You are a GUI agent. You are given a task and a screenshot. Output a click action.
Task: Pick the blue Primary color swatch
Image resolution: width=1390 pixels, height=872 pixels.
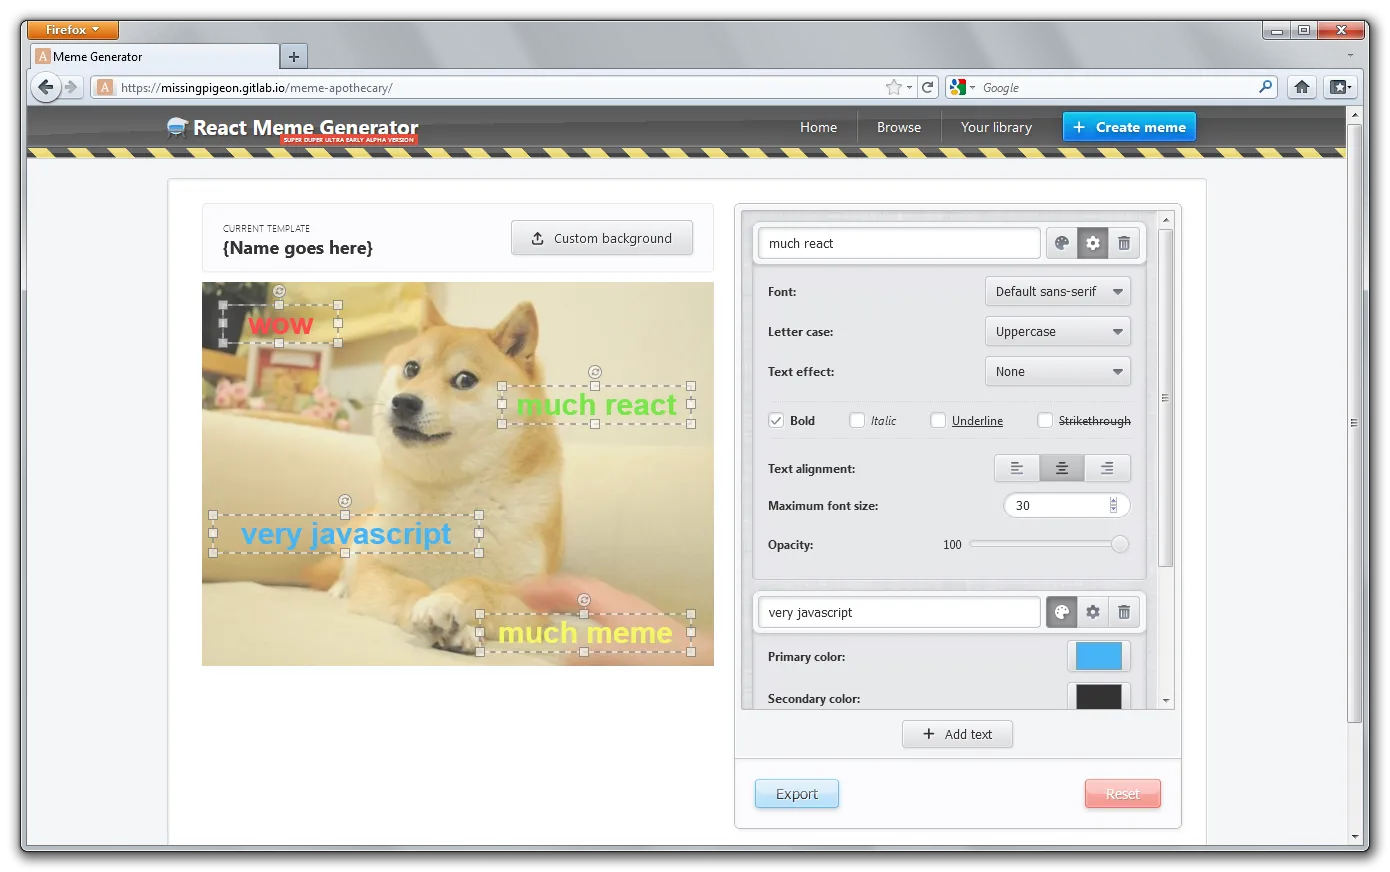click(x=1098, y=656)
